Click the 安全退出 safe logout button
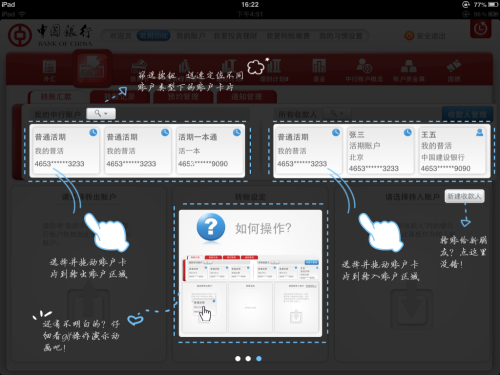 (x=425, y=36)
